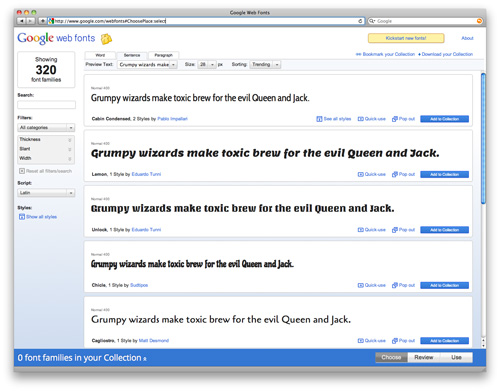This screenshot has width=500, height=391.
Task: Add Unlock to Collection
Action: click(x=444, y=230)
